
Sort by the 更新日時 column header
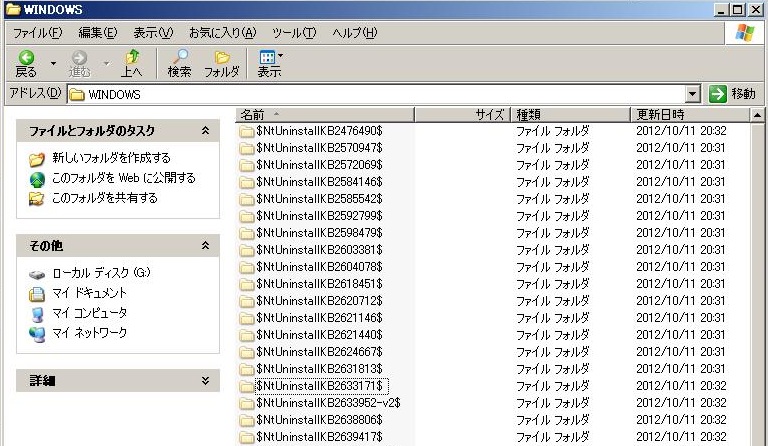tap(690, 115)
